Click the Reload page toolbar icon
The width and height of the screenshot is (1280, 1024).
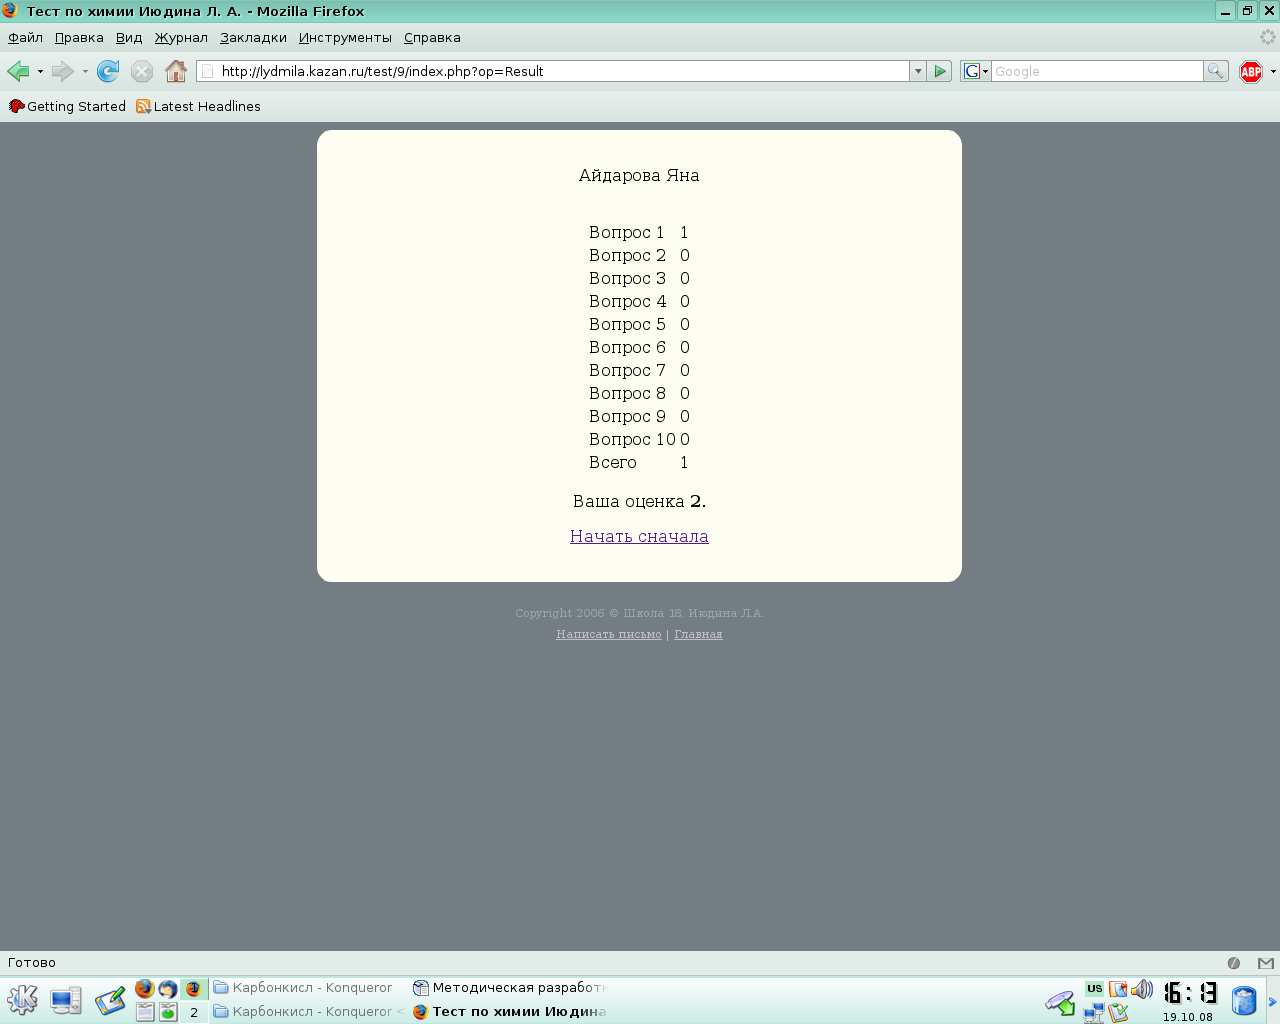click(108, 71)
